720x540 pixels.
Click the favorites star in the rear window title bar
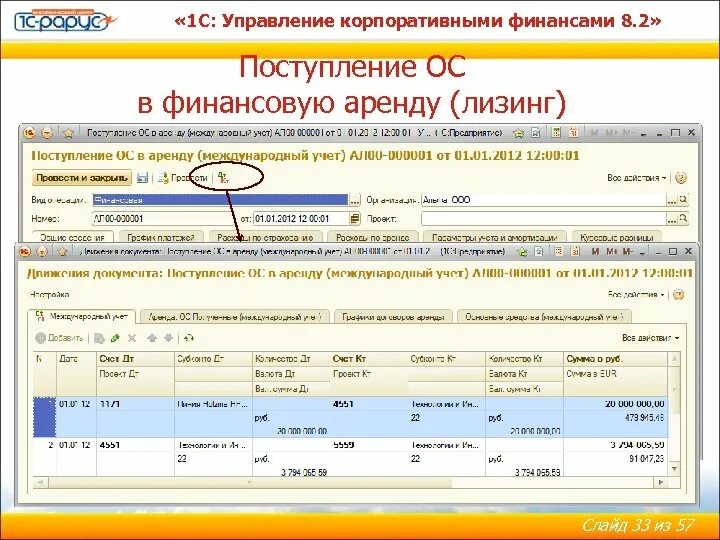tap(68, 133)
